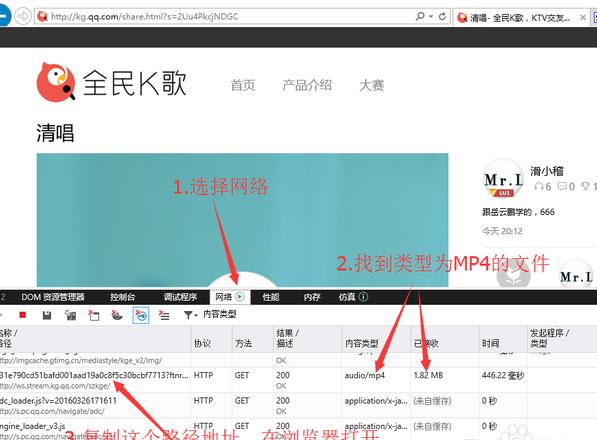Switch to 调试程序 tab
This screenshot has width=597, height=440.
coord(180,297)
